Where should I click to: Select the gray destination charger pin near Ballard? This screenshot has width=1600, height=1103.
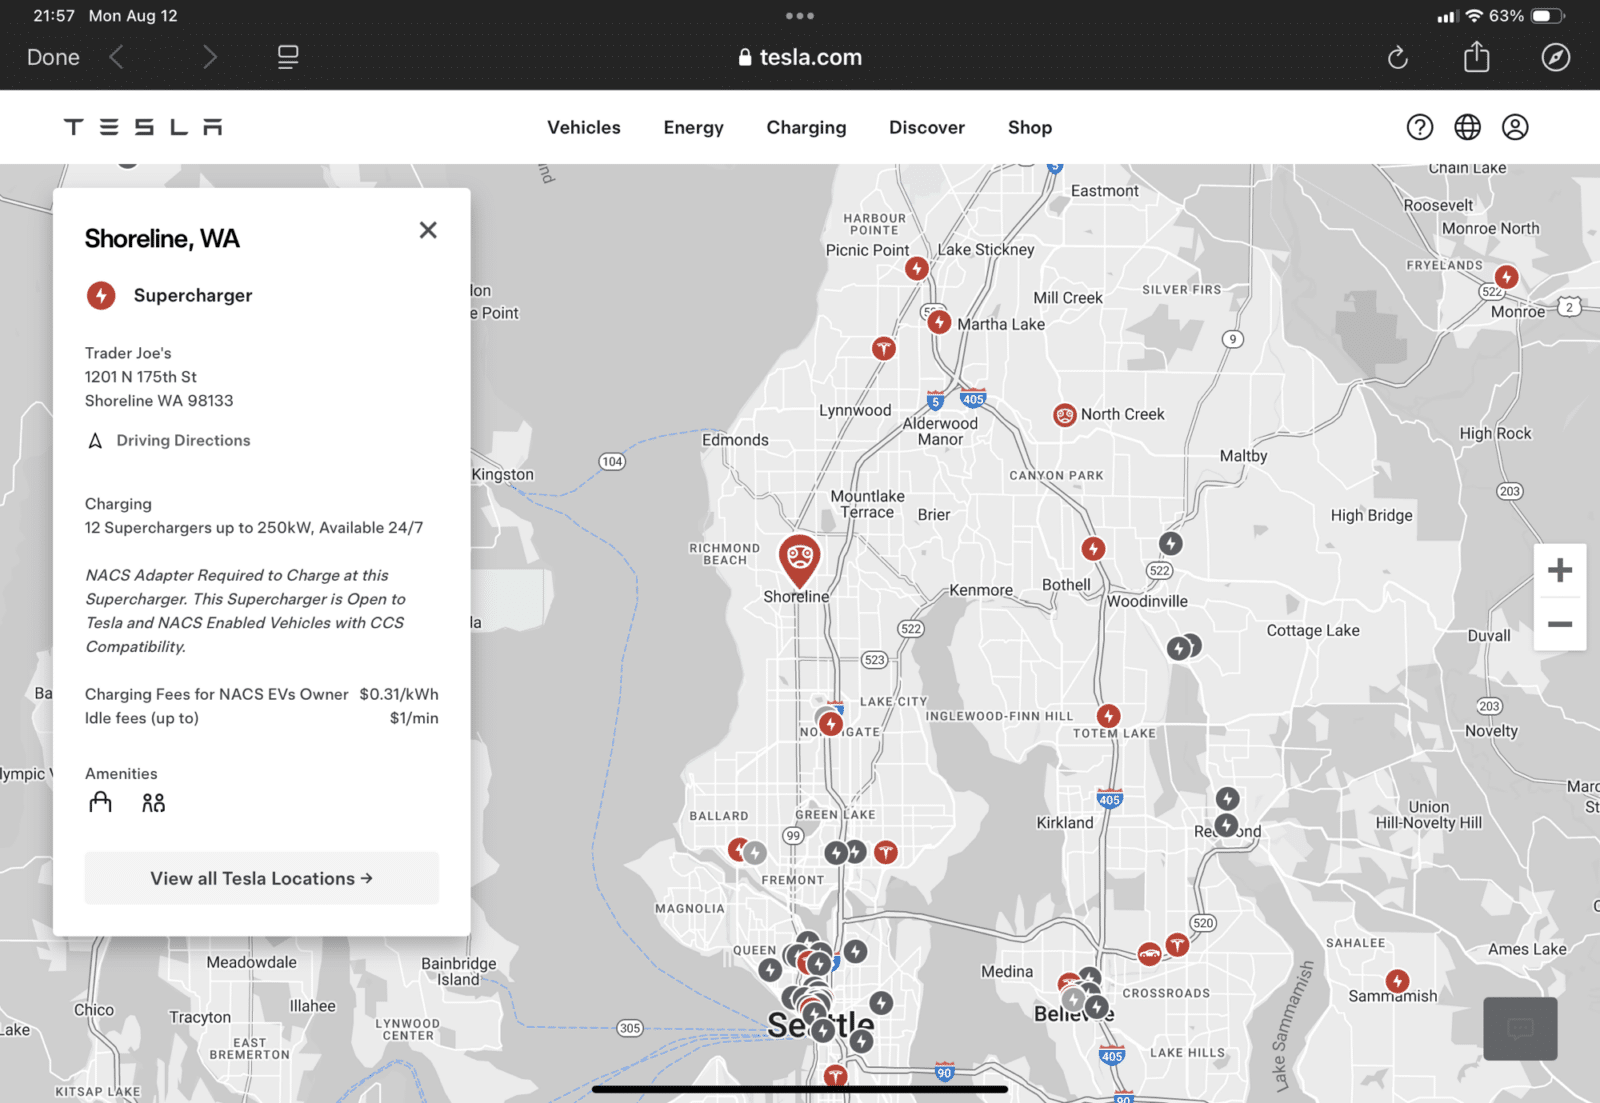[x=756, y=853]
